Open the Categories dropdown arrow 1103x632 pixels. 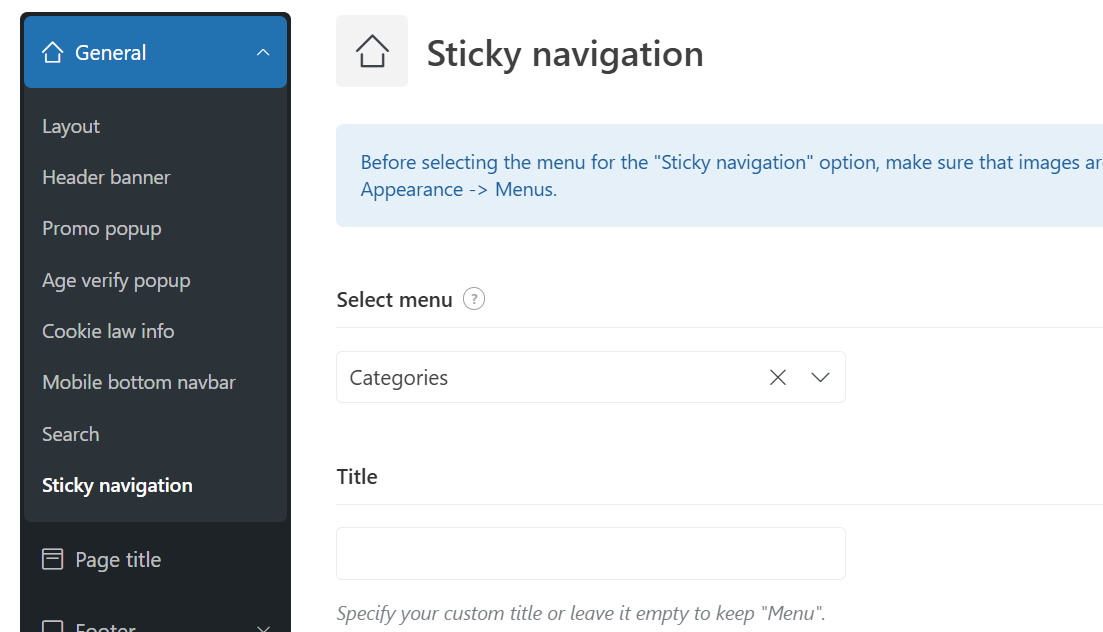pyautogui.click(x=820, y=377)
